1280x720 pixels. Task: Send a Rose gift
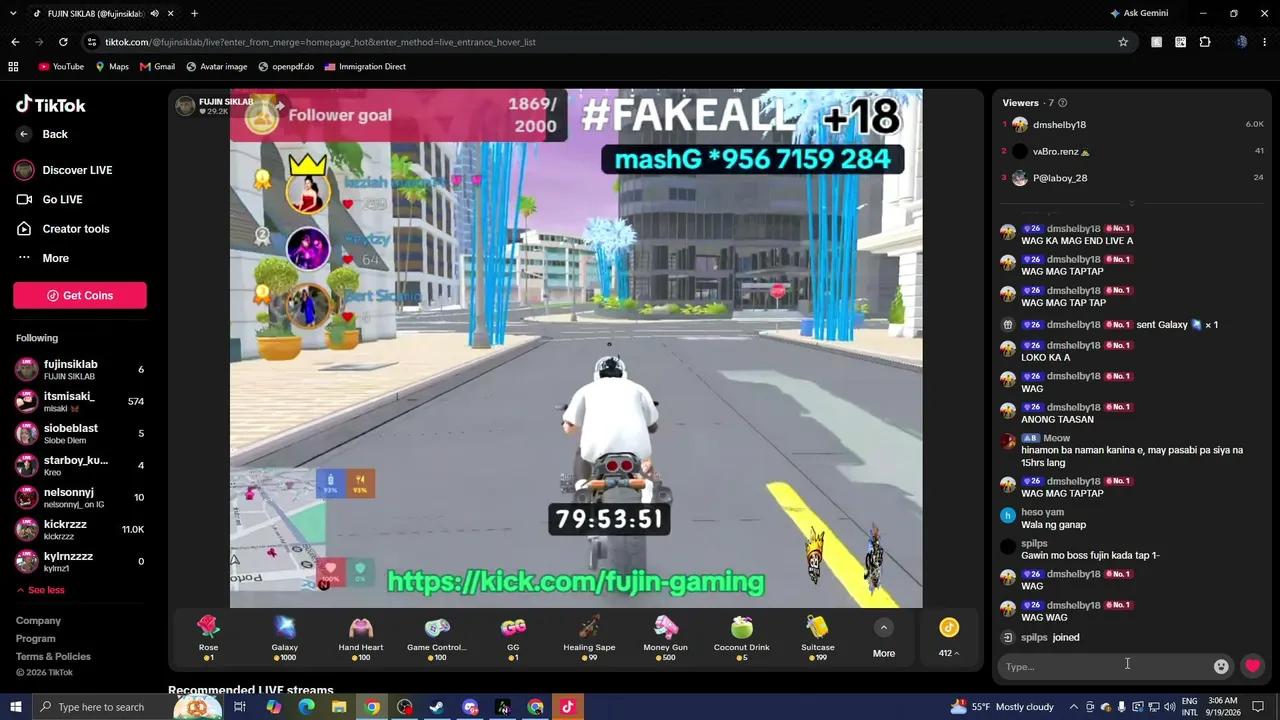coord(208,637)
